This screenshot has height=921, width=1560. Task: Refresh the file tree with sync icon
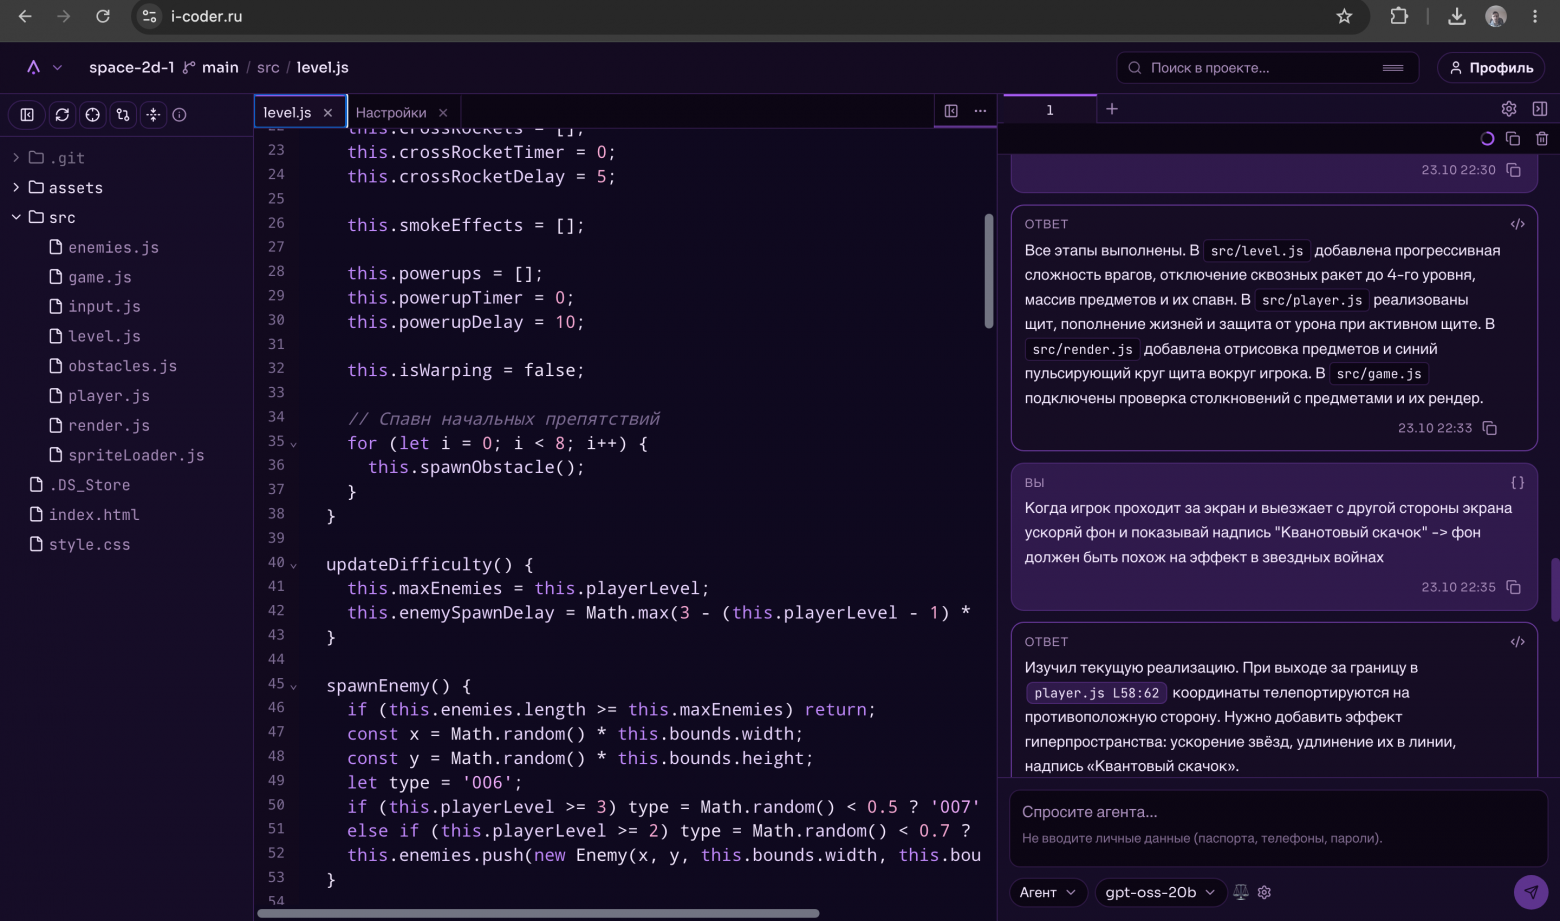pyautogui.click(x=62, y=115)
